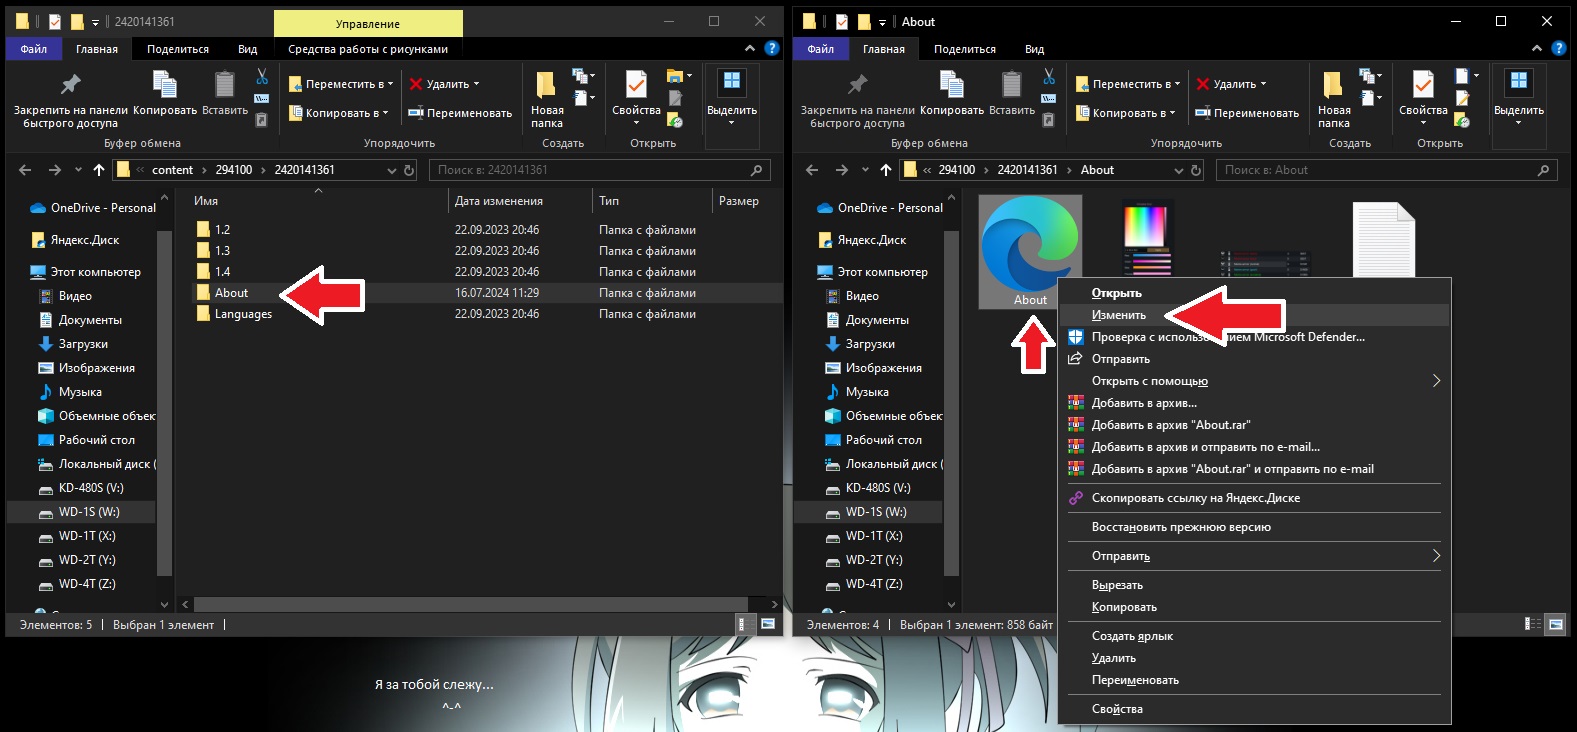
Task: Click horizontal scrollbar in 2420141361 file list
Action: [x=471, y=604]
